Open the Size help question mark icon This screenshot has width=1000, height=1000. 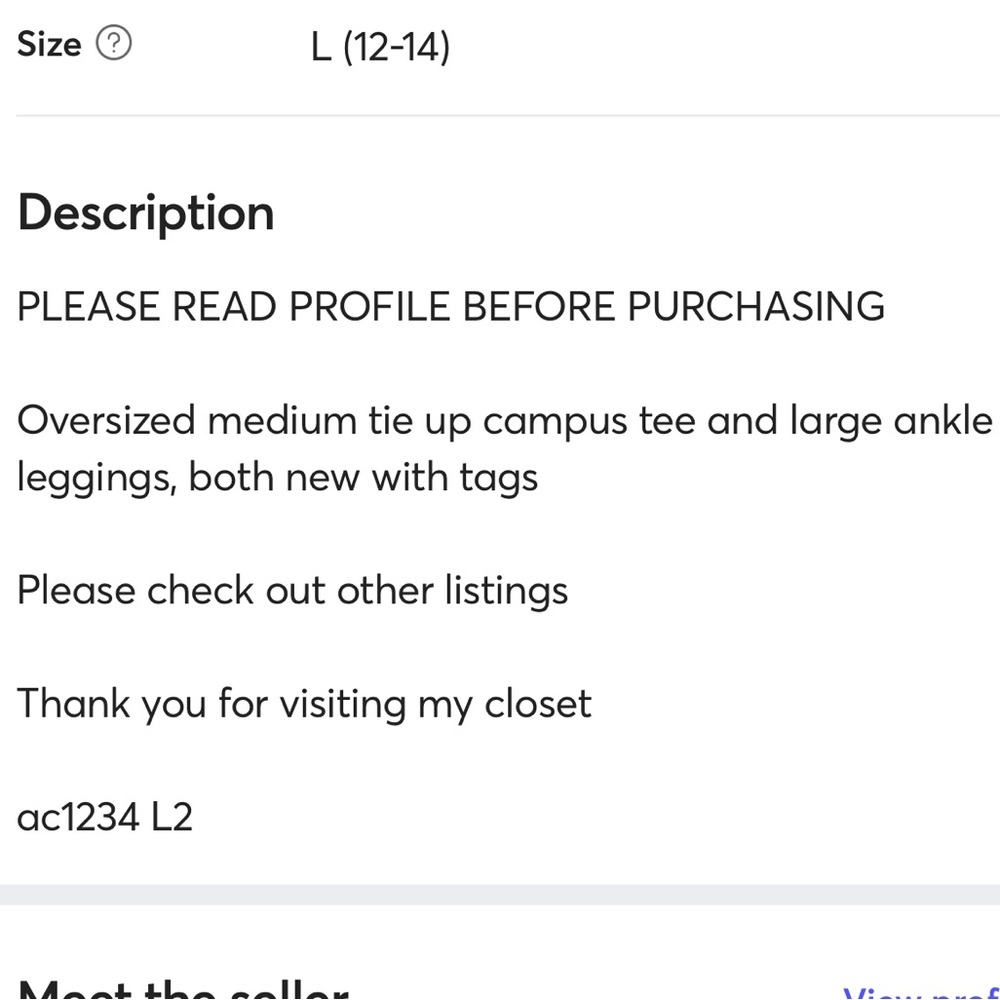tap(114, 43)
